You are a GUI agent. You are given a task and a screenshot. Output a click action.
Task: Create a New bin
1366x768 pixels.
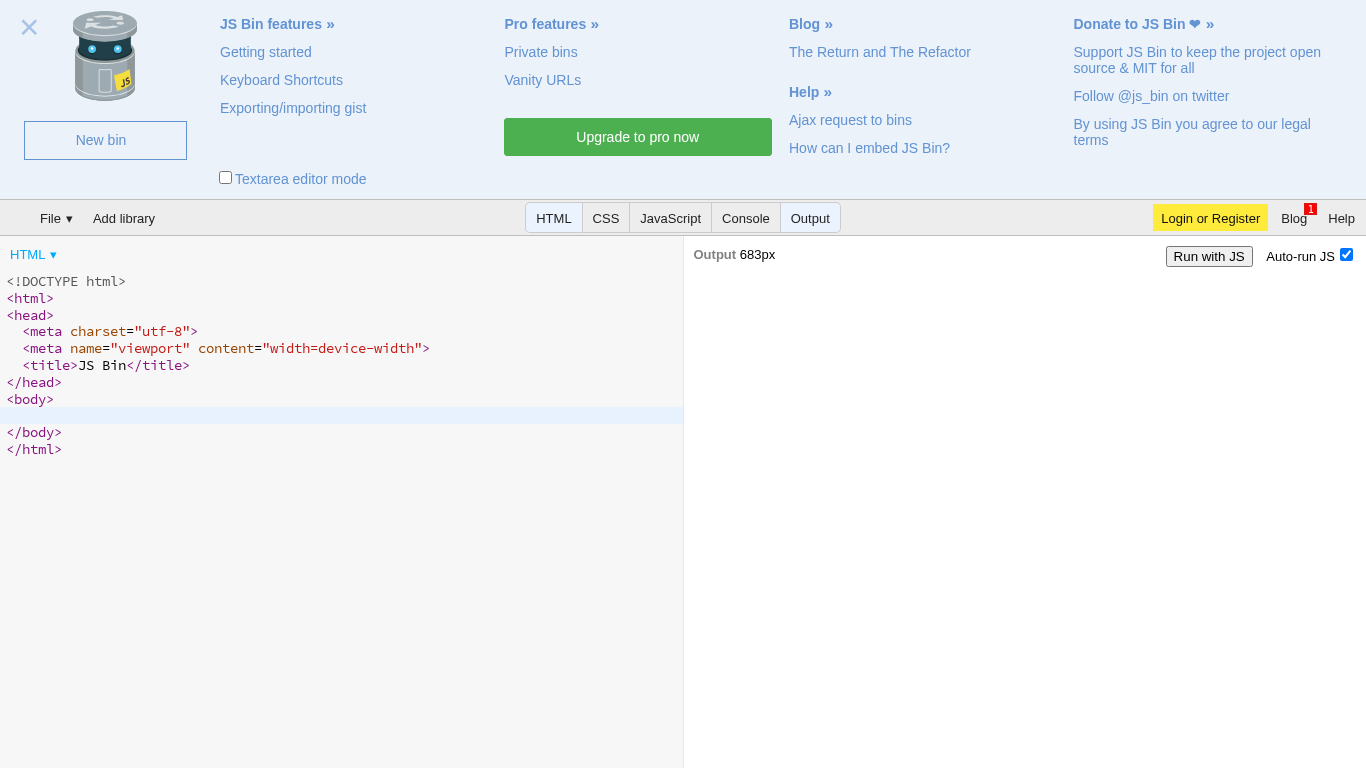105,140
